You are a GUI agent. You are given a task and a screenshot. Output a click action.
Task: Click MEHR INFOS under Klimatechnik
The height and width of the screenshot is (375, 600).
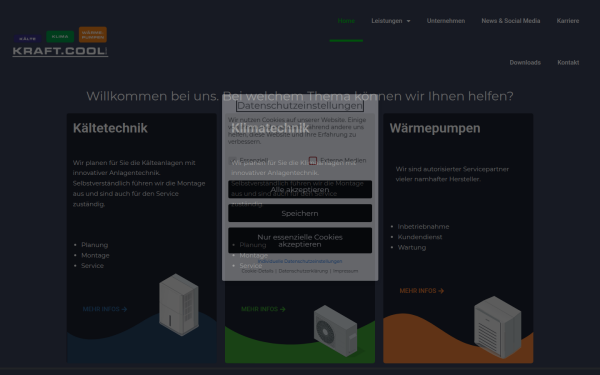point(263,309)
